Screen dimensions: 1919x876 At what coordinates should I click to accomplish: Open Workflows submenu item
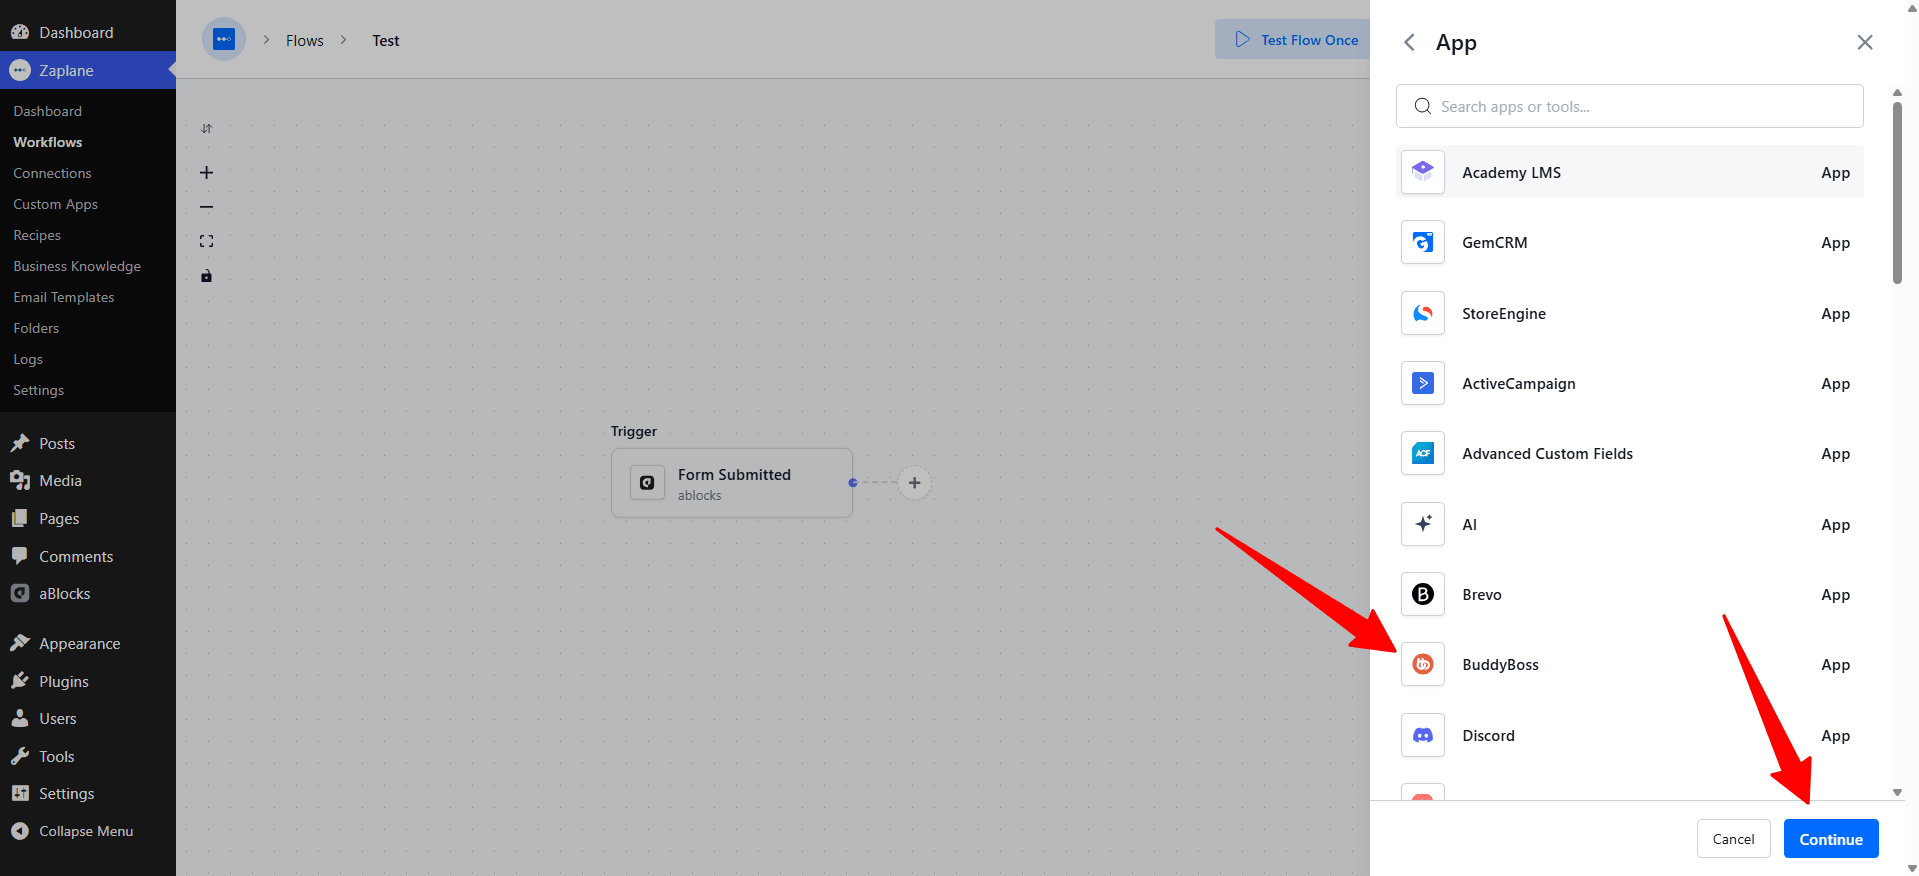47,142
